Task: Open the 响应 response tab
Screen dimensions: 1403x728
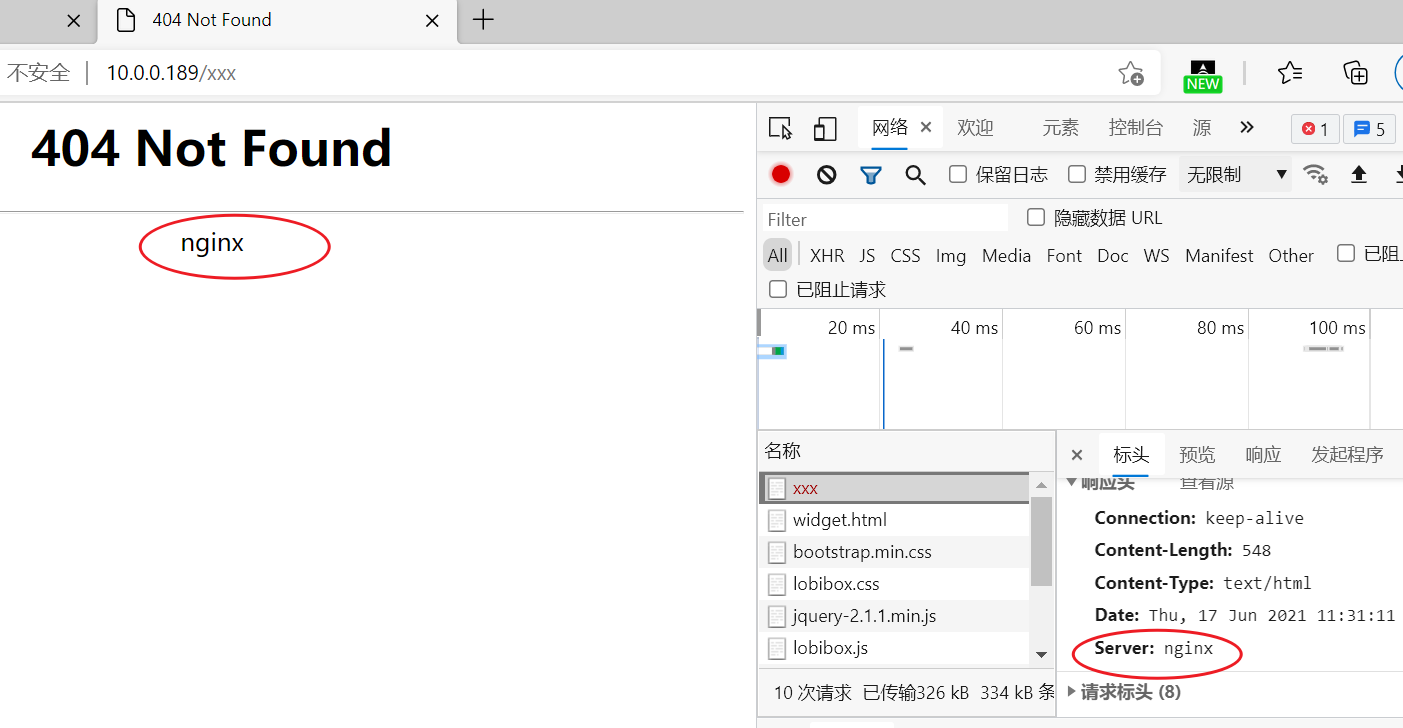Action: coord(1262,454)
